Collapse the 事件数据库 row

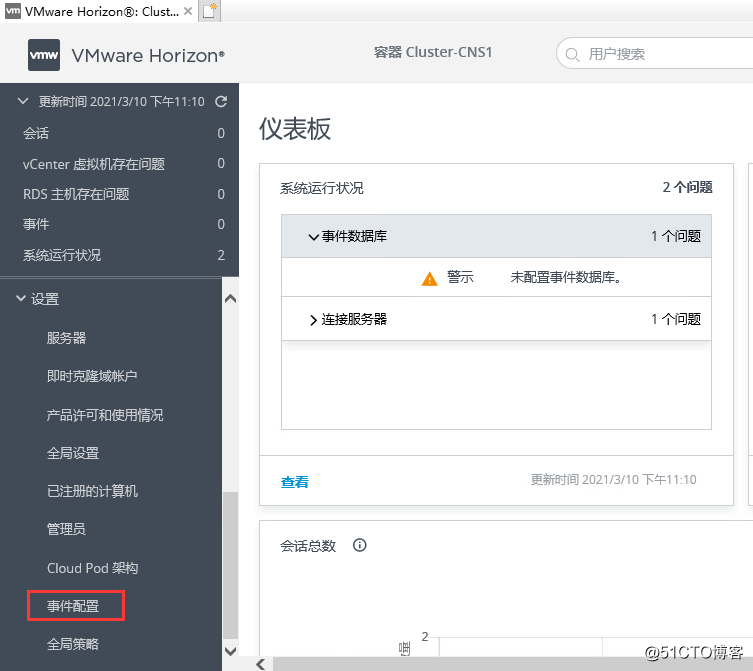pyautogui.click(x=314, y=237)
